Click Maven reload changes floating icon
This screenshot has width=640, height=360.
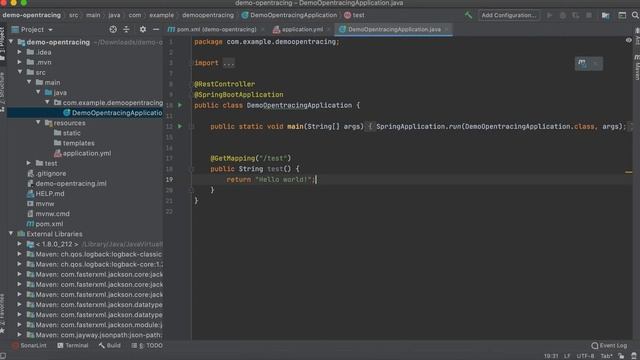point(582,63)
